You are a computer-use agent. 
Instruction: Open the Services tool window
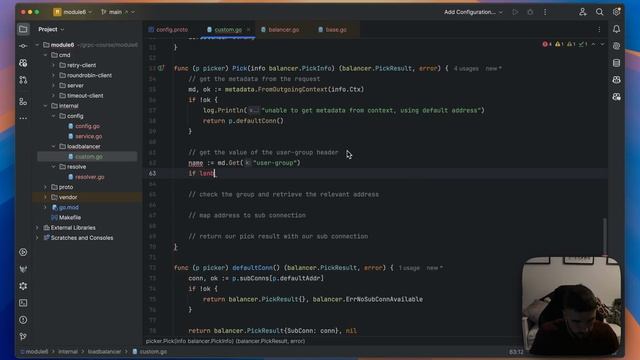(23, 252)
